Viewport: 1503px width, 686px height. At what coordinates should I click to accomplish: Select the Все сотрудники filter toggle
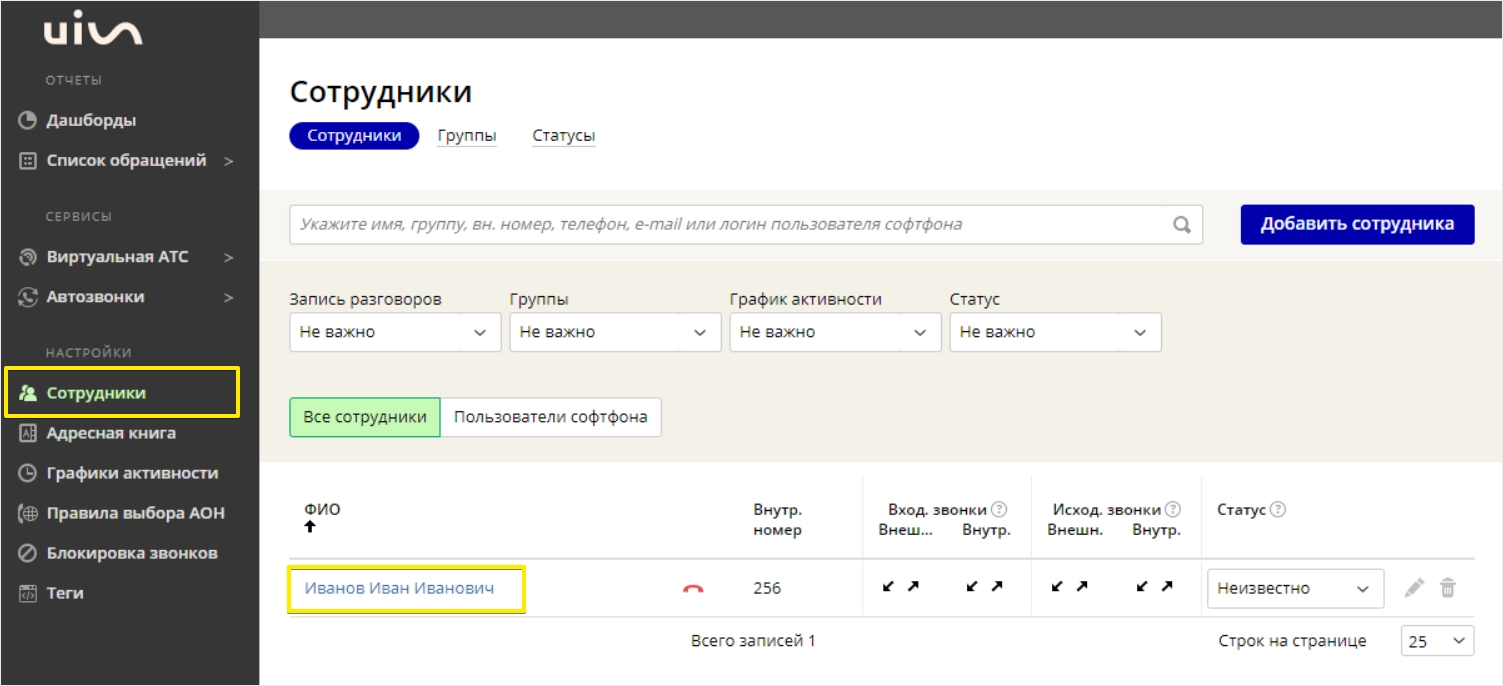pyautogui.click(x=365, y=417)
